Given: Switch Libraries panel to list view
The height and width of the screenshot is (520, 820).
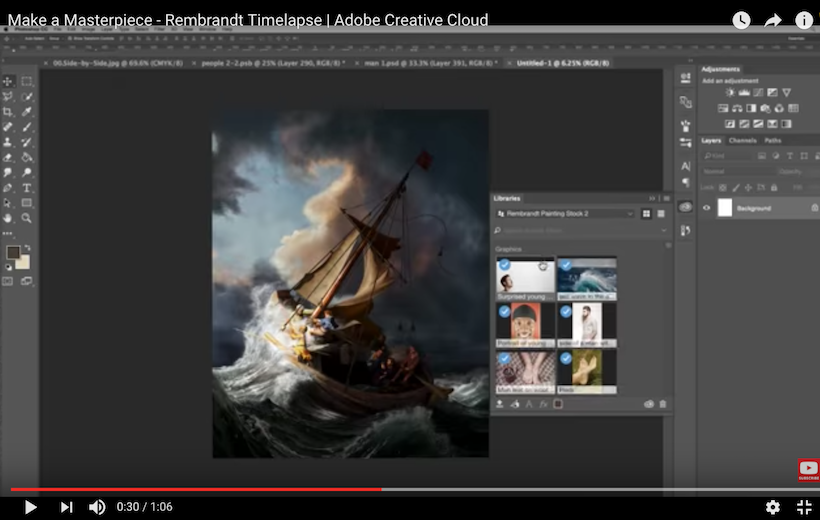Looking at the screenshot, I should click(661, 213).
